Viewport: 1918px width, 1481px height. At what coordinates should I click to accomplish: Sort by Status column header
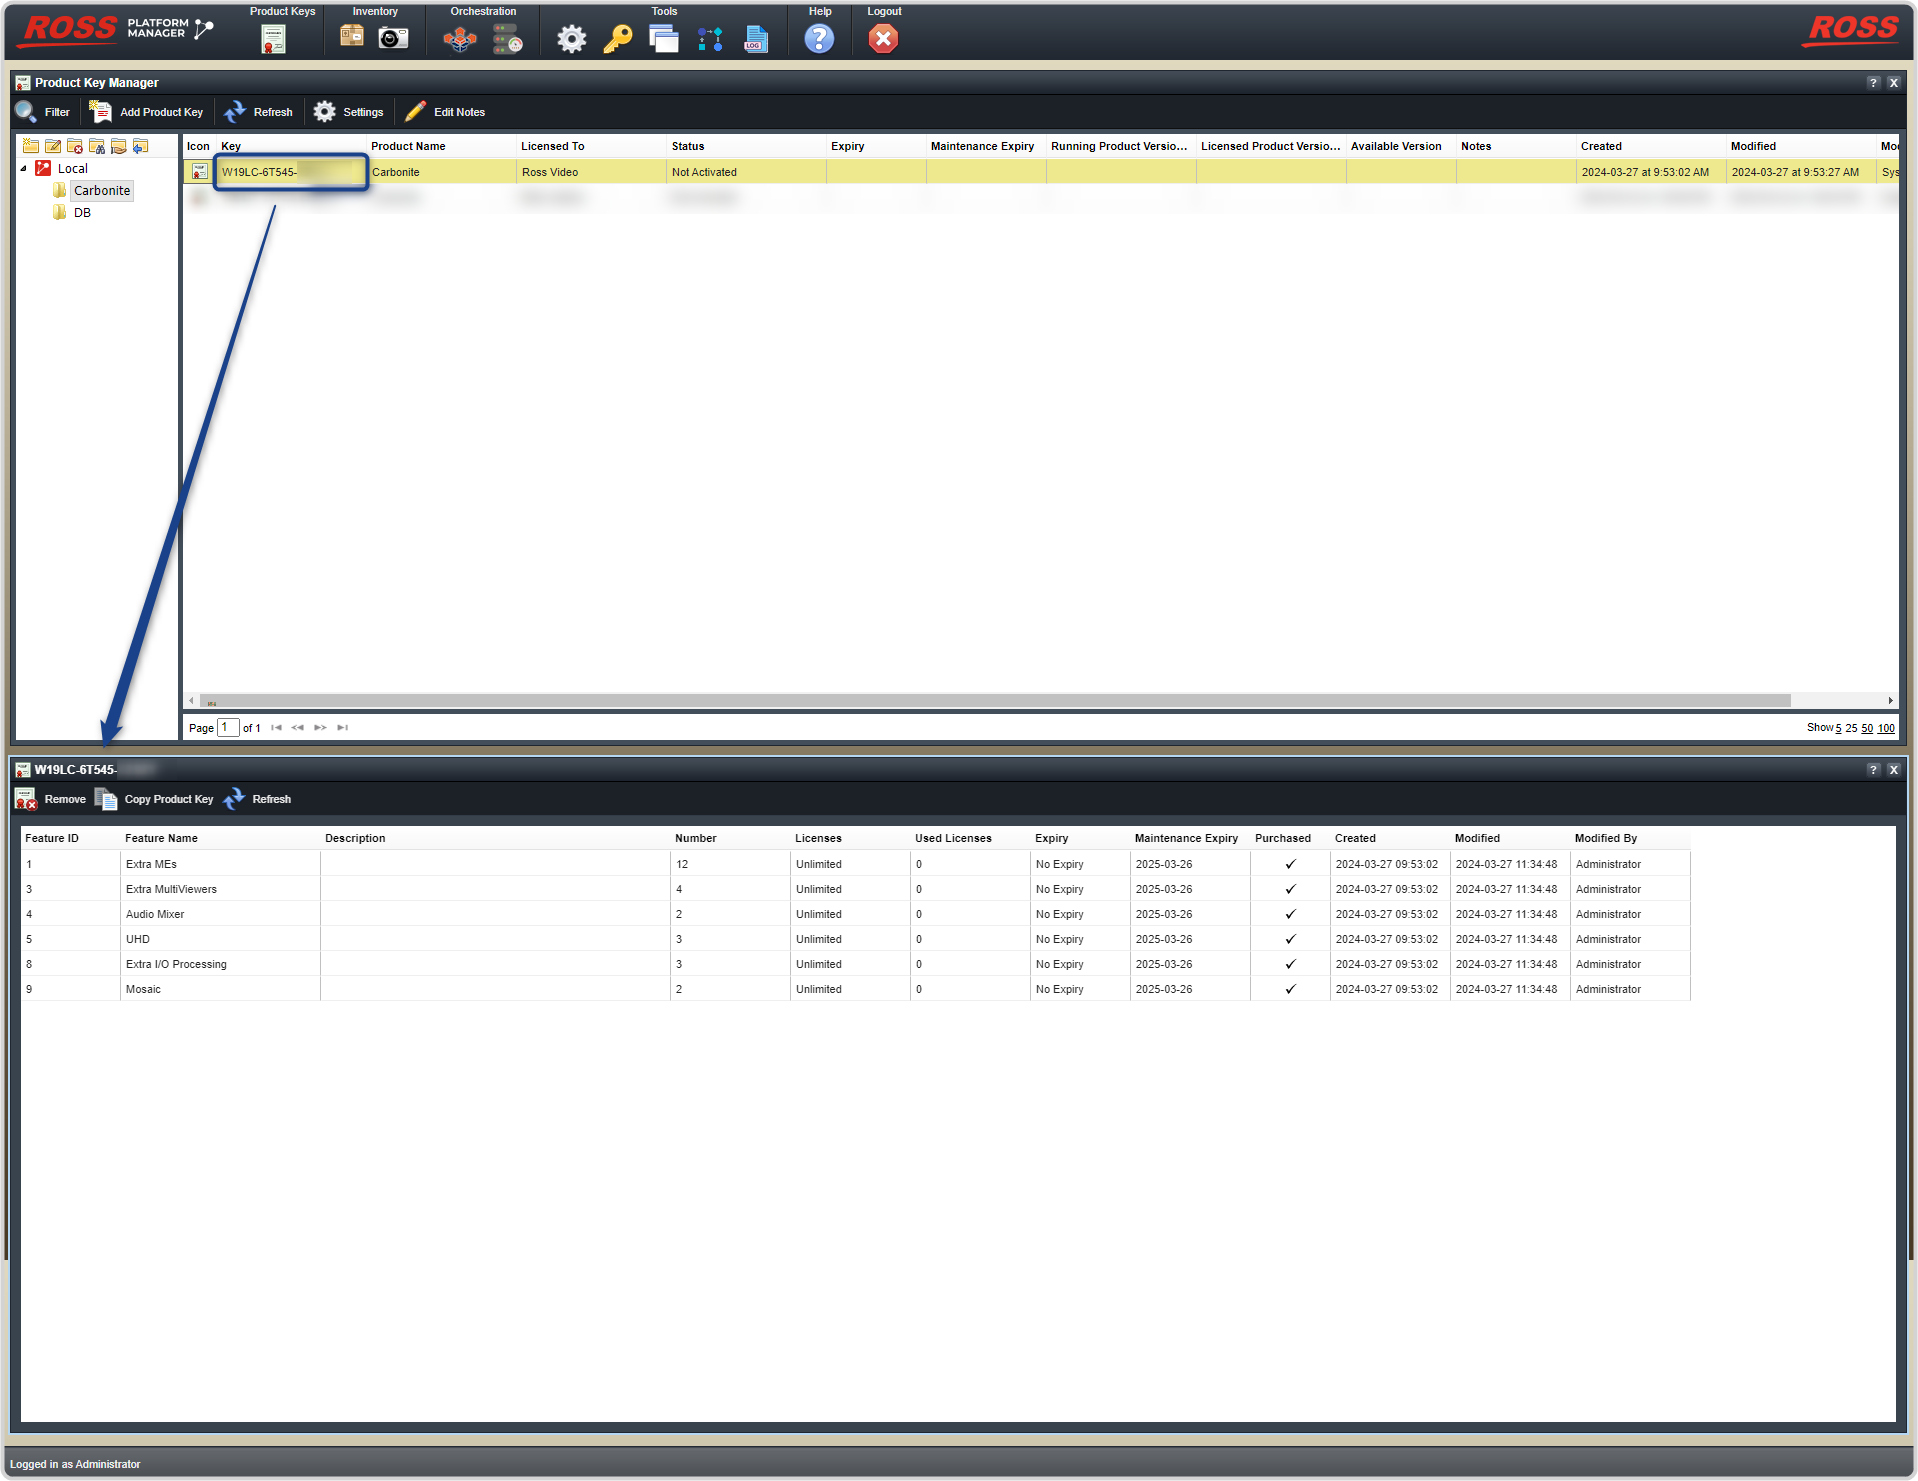(x=688, y=146)
